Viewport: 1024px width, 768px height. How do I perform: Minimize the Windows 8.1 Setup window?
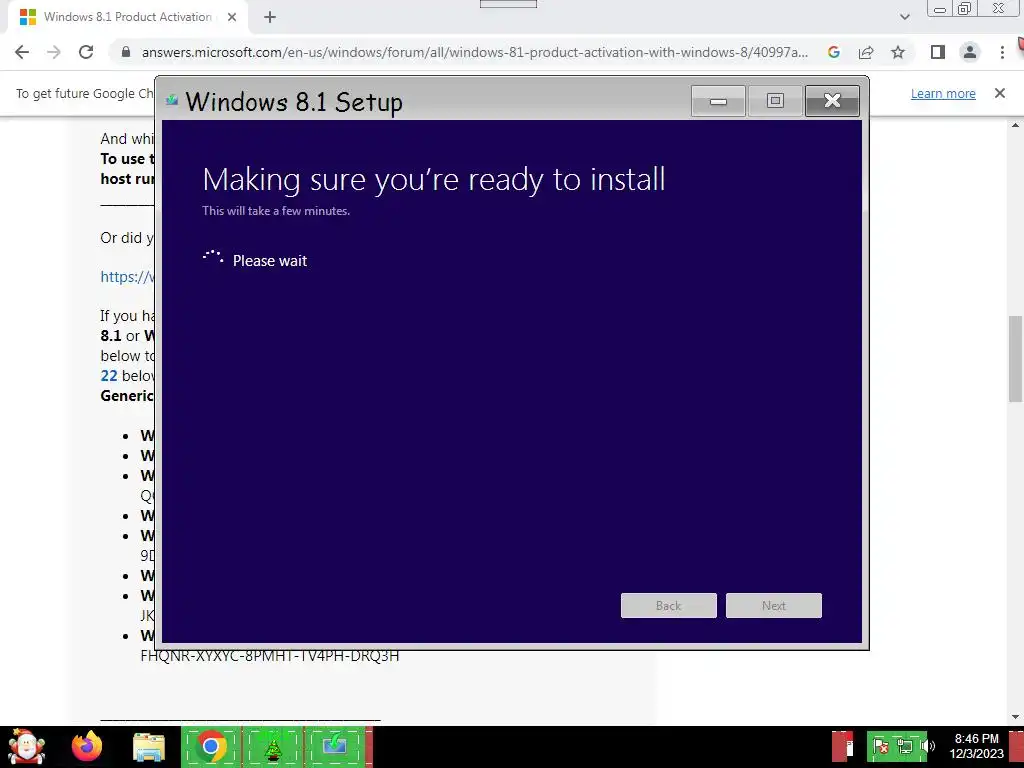click(x=718, y=101)
